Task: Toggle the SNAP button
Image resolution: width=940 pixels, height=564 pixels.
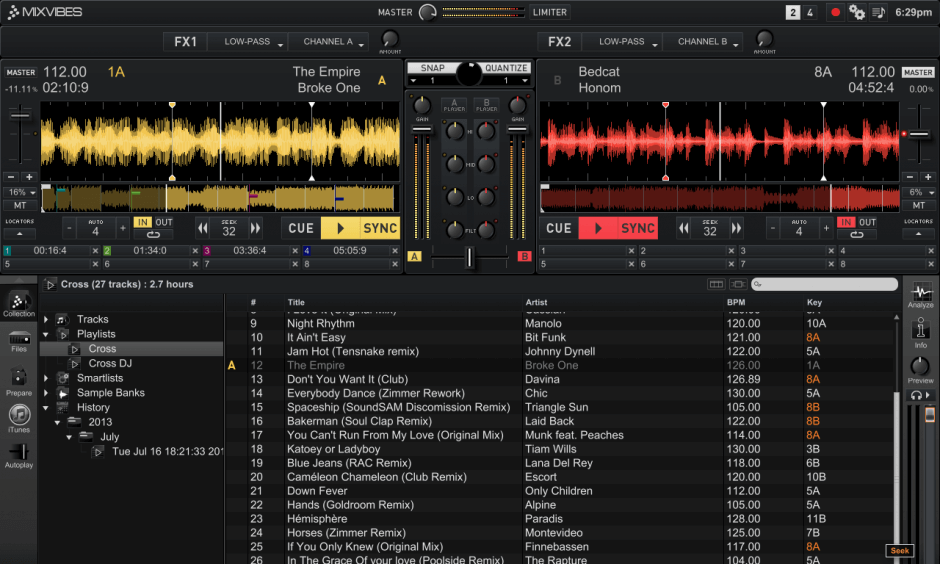Action: 432,68
